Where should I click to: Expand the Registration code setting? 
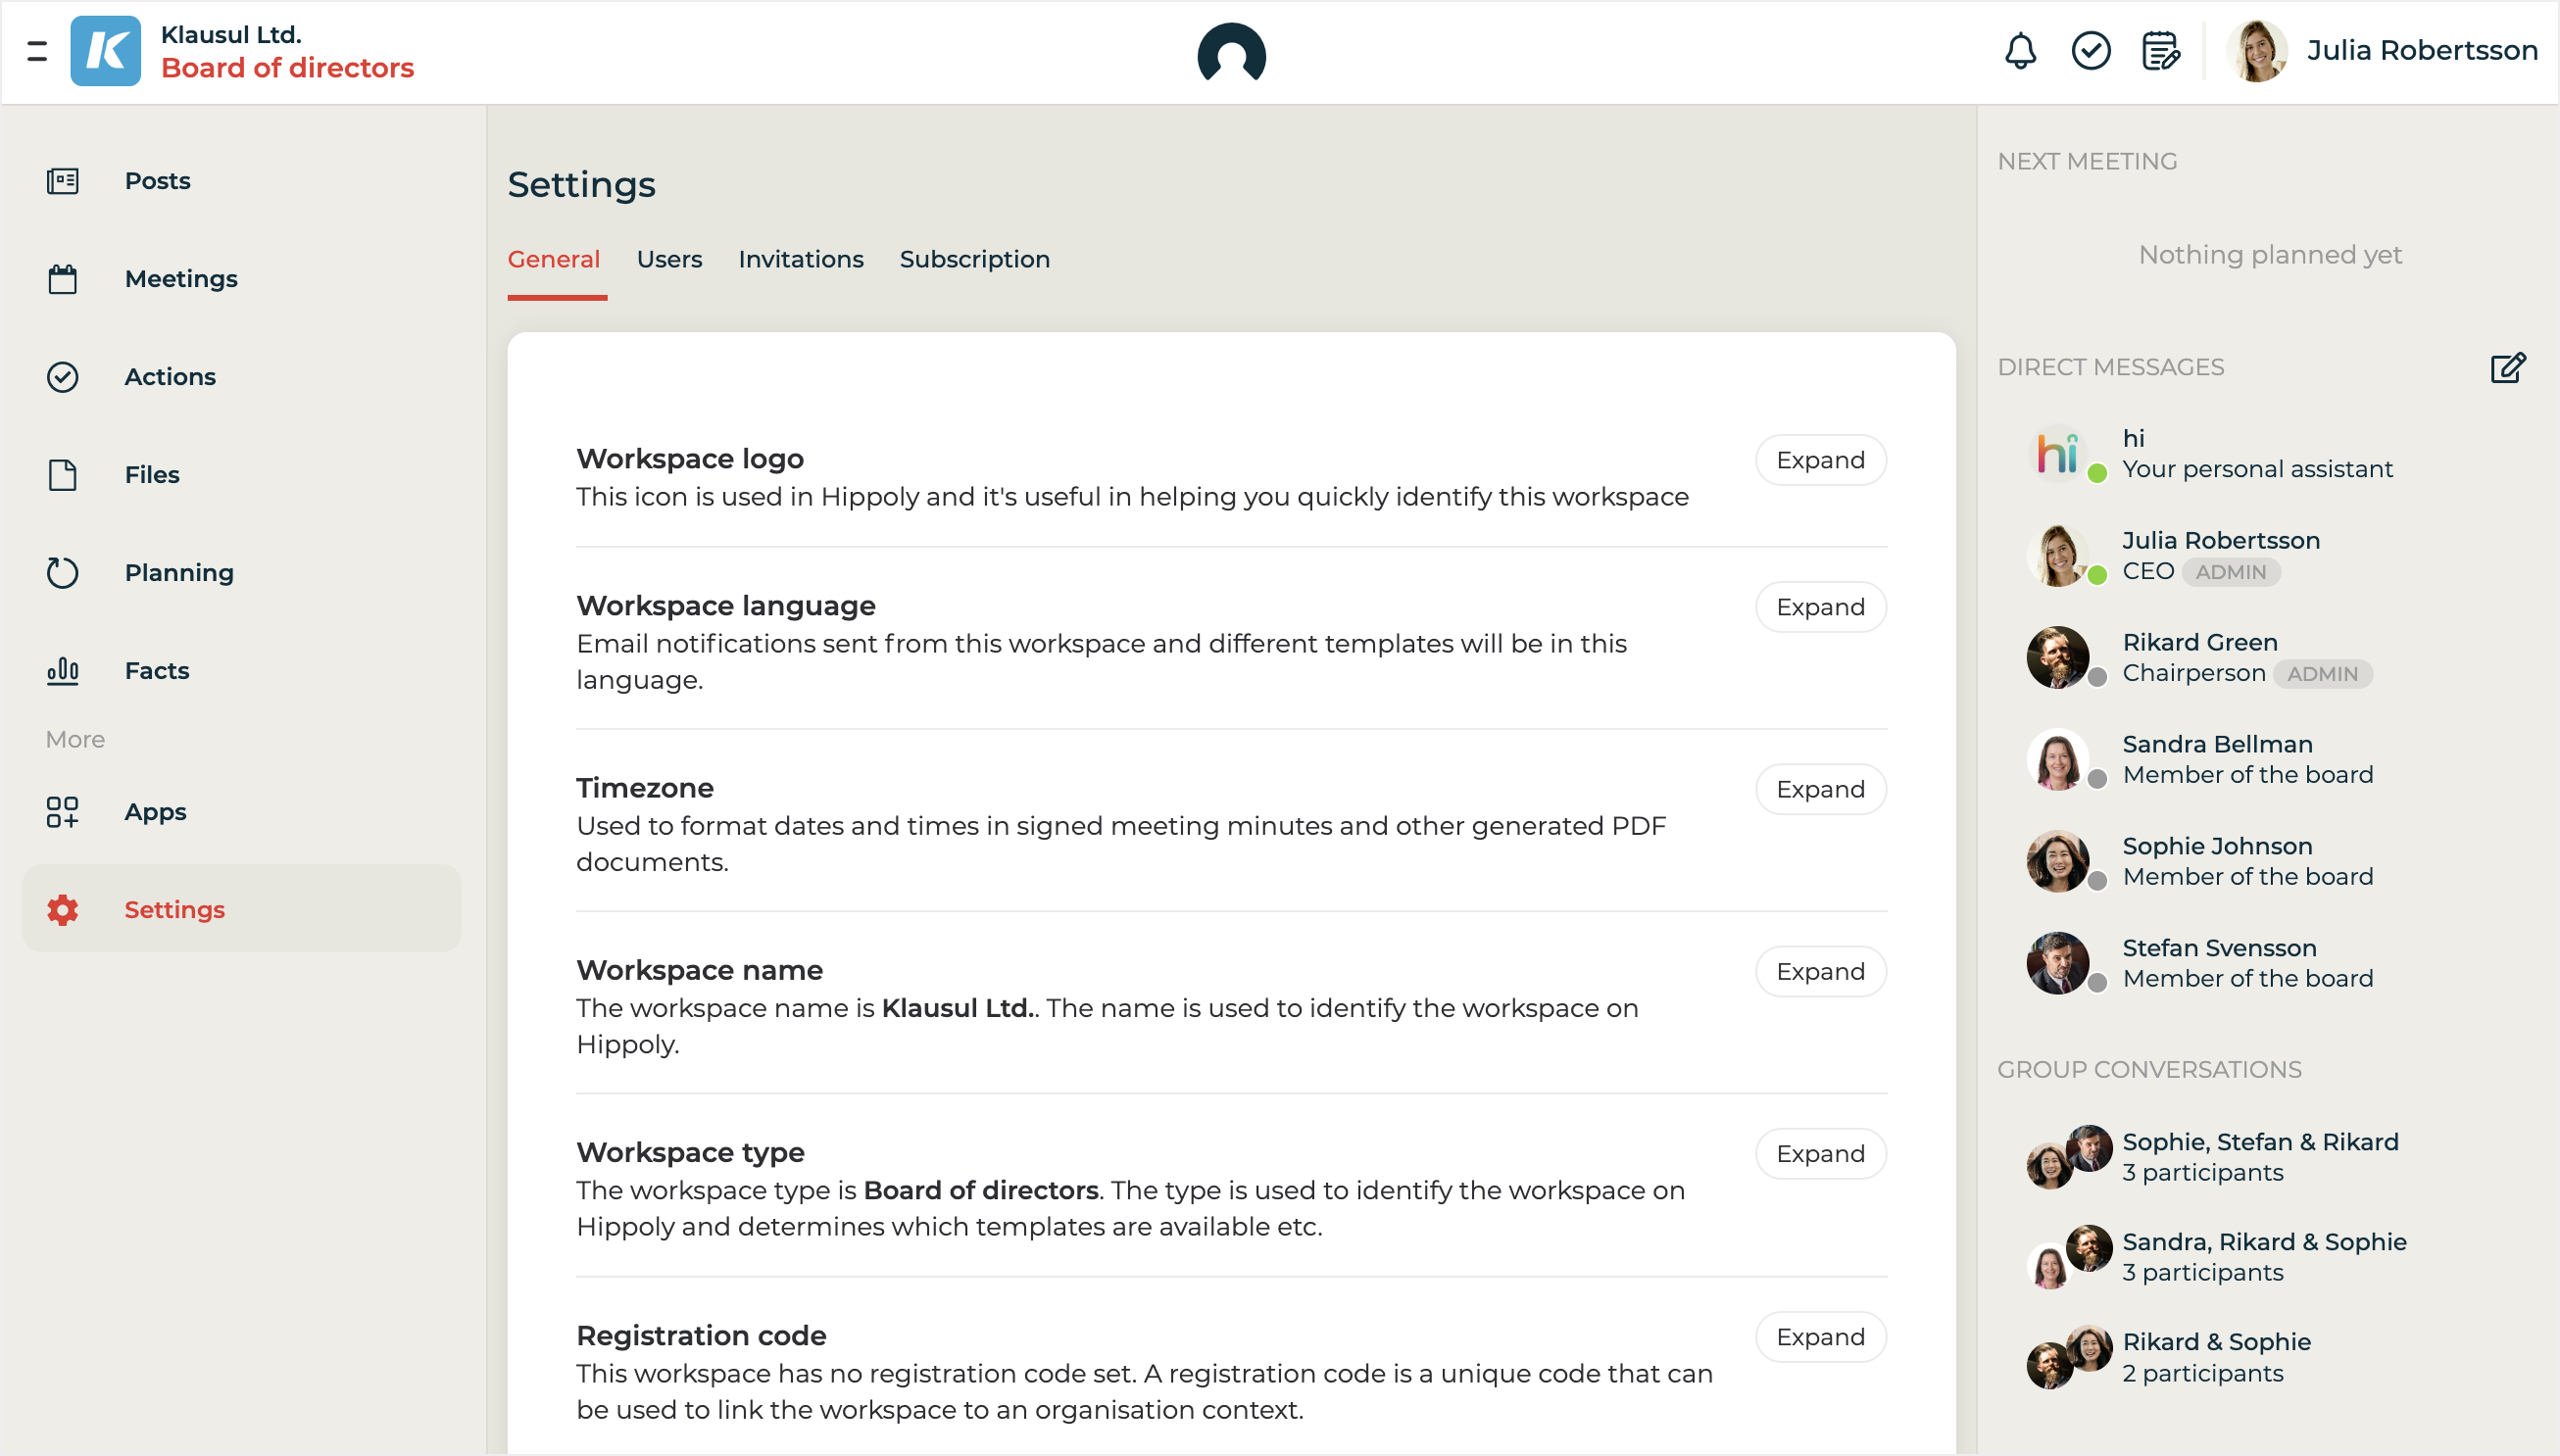(1820, 1337)
